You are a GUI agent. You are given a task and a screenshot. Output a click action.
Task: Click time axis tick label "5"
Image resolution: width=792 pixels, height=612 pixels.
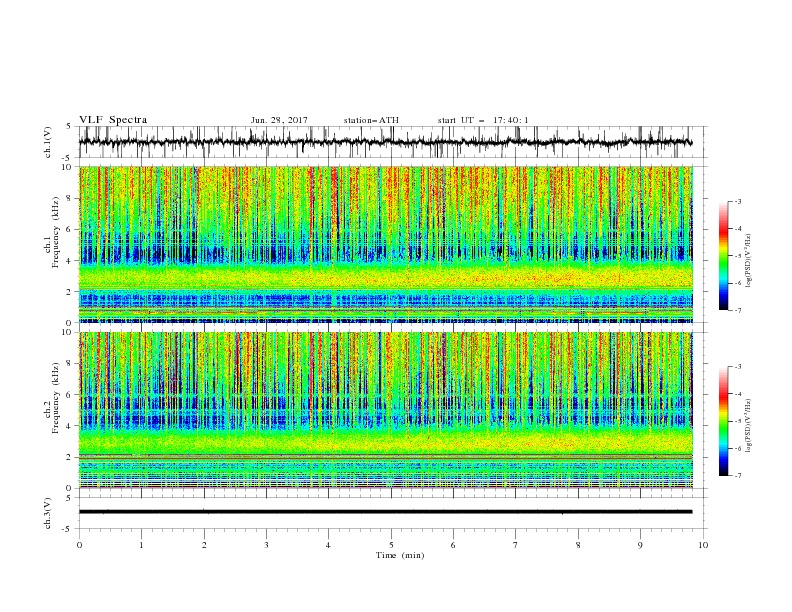point(391,545)
